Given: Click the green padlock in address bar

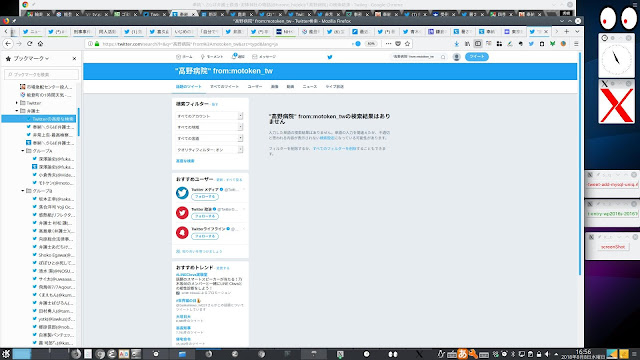Looking at the screenshot, I should click(x=97, y=44).
